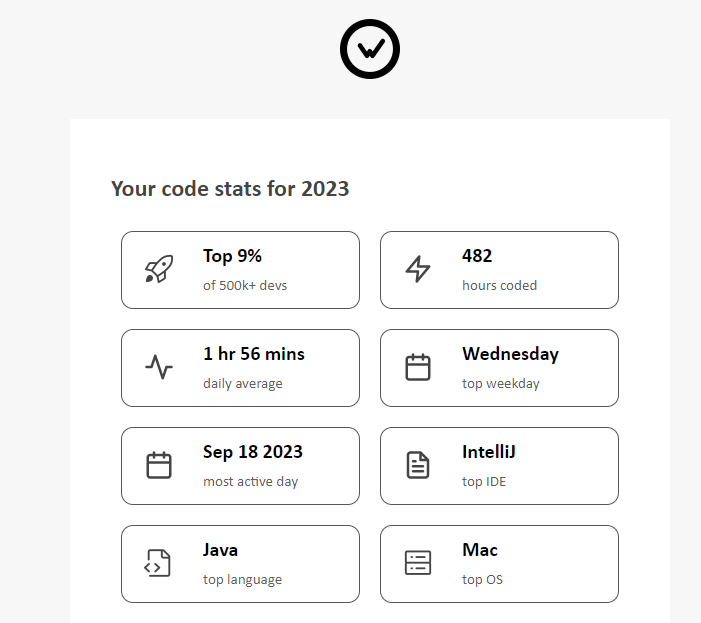Viewport: 701px width, 623px height.
Task: Click the code file icon beside Java
Action: (x=157, y=563)
